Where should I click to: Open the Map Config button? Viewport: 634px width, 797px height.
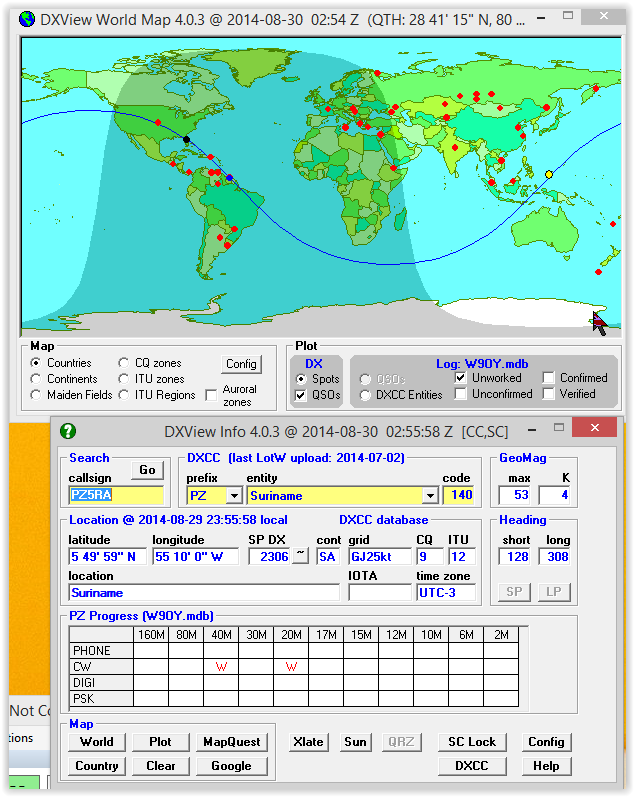click(241, 364)
